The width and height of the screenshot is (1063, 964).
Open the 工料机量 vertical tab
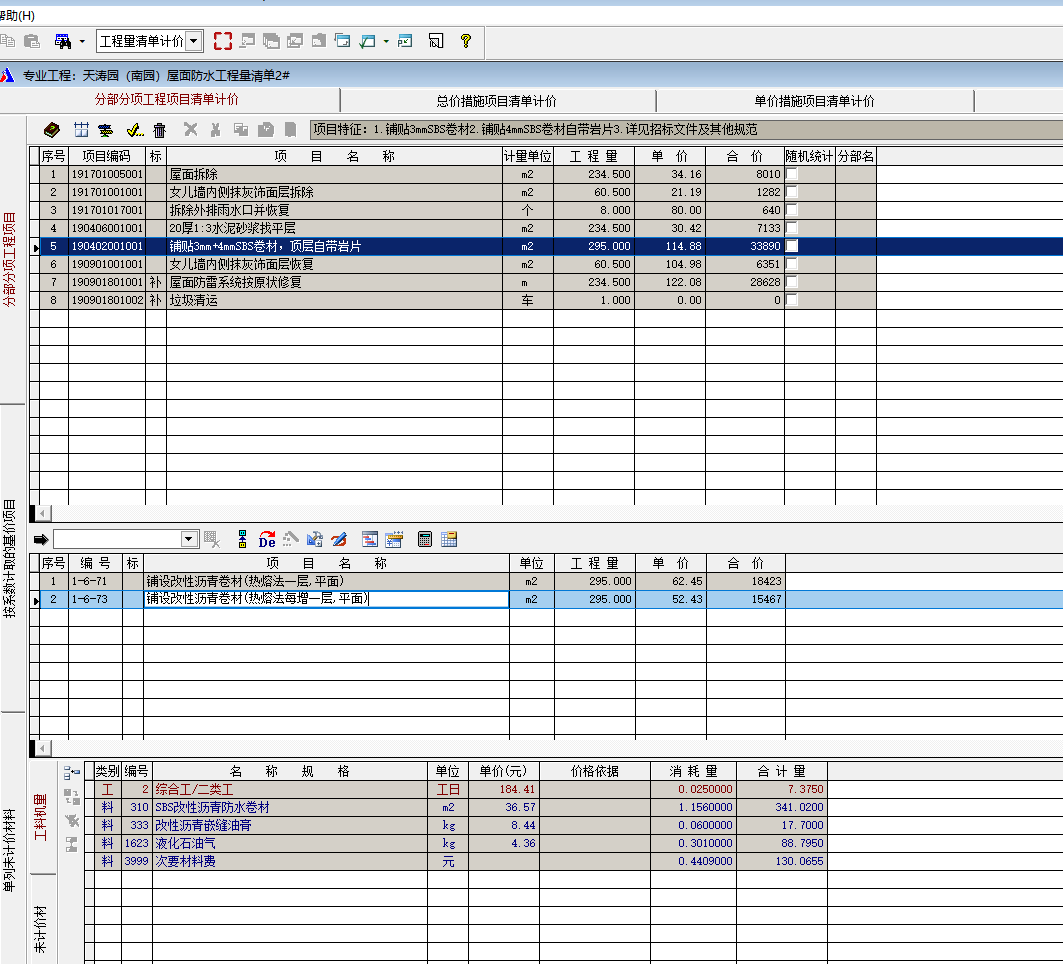(41, 817)
